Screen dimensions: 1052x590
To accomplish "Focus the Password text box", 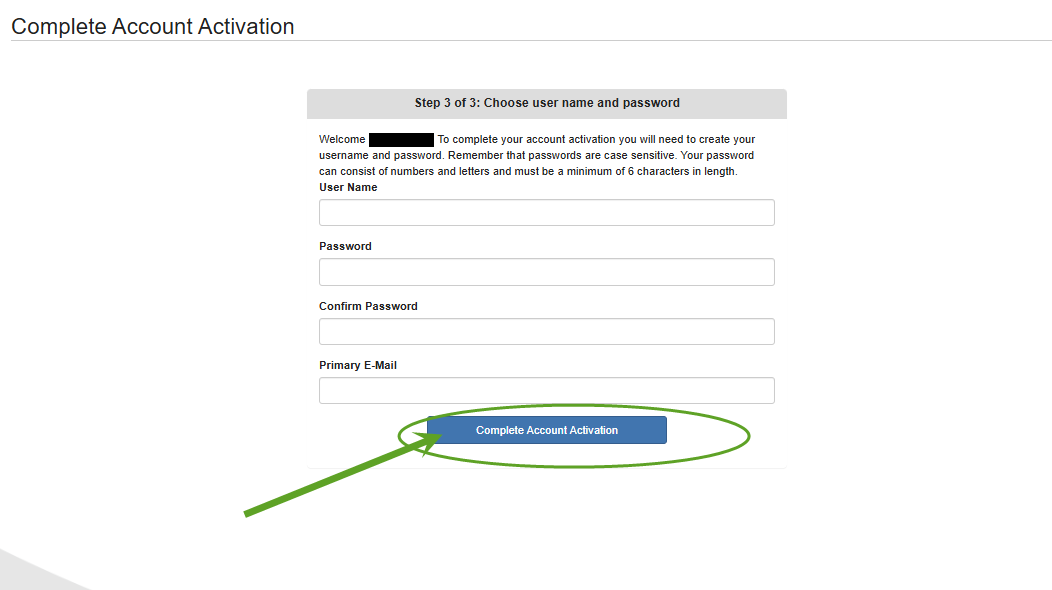I will (546, 272).
